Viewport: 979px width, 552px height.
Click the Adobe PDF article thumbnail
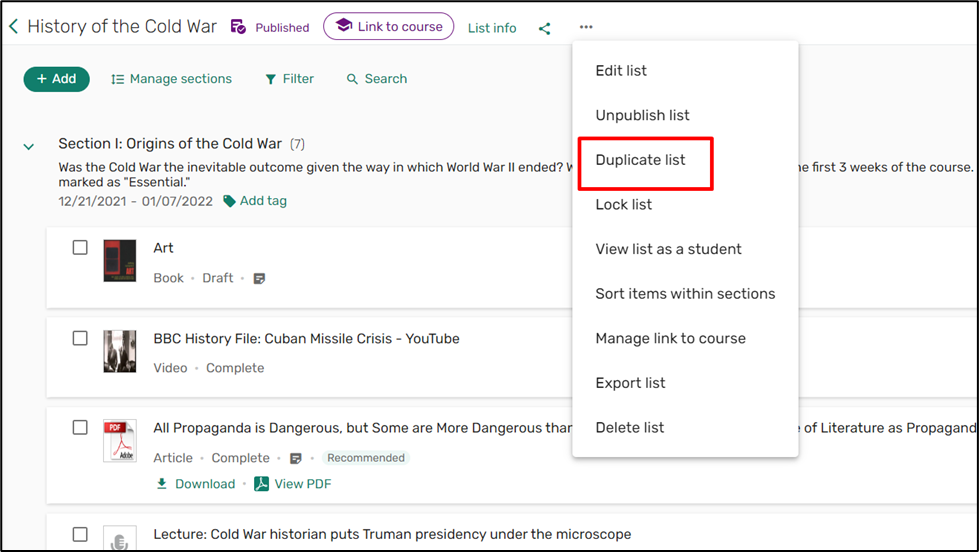(x=120, y=441)
